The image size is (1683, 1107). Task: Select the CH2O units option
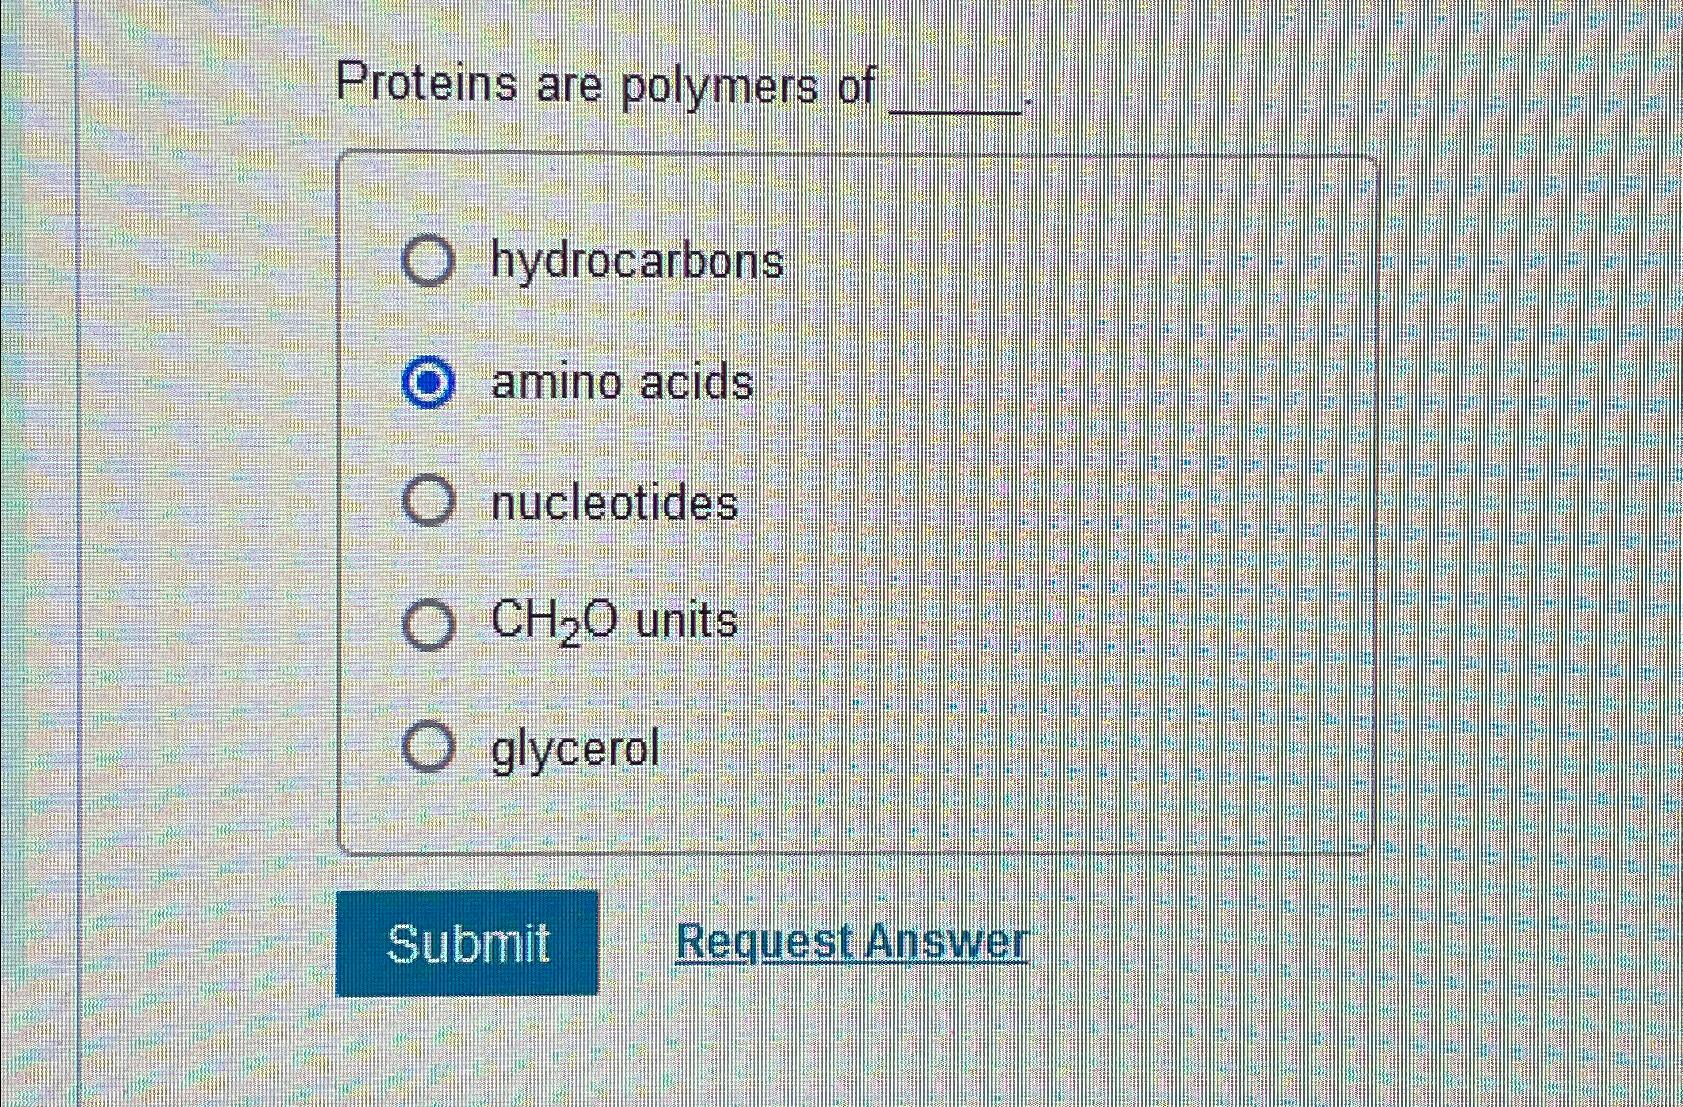428,623
